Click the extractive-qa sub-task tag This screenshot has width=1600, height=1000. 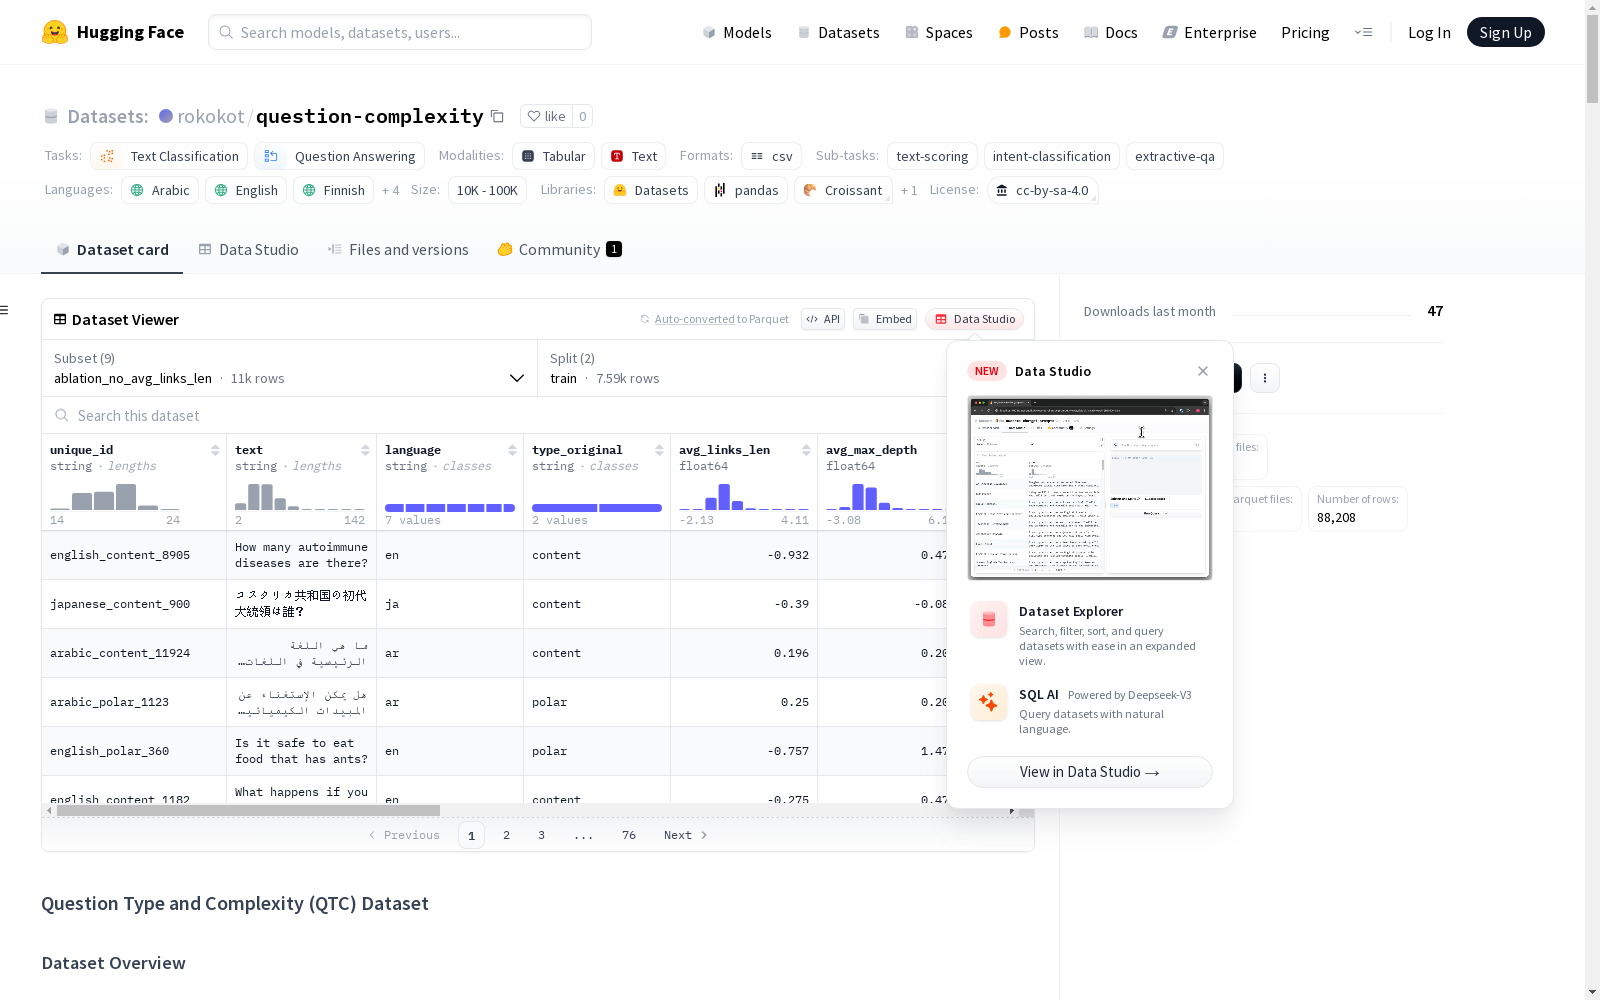(x=1175, y=156)
